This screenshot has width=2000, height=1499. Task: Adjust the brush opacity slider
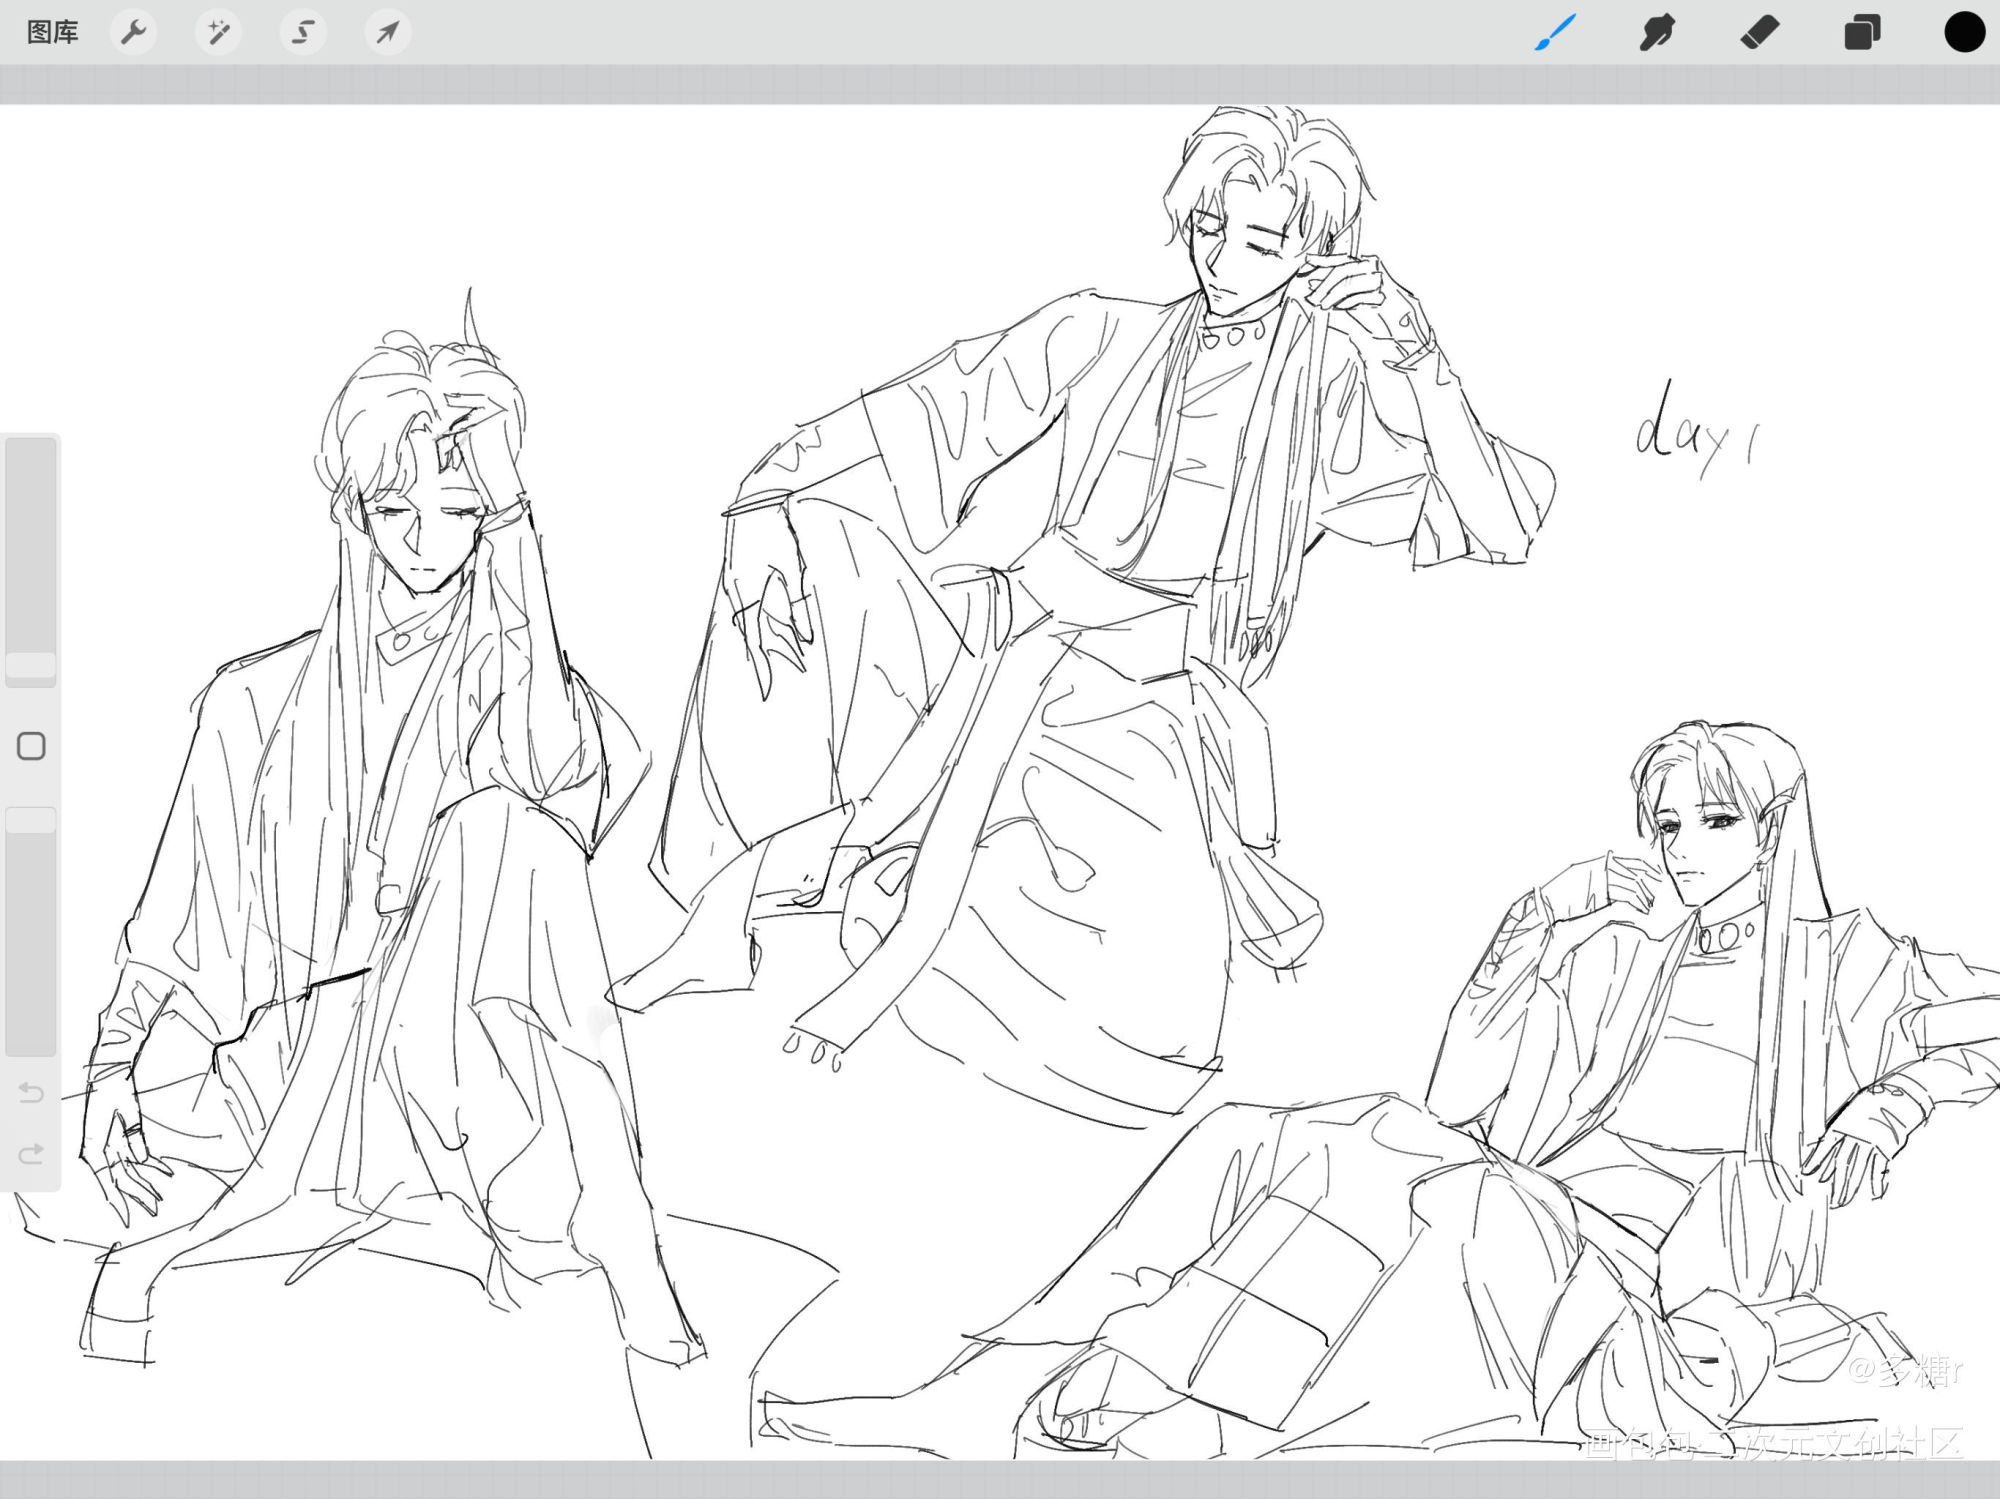[31, 932]
